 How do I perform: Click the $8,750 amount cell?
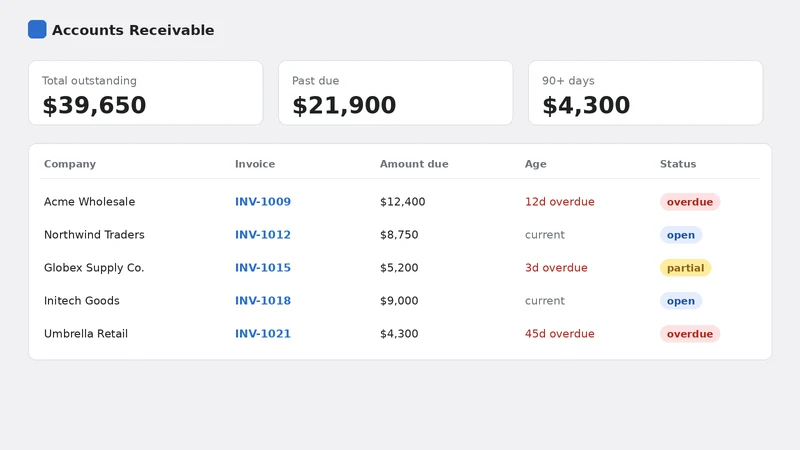point(399,235)
